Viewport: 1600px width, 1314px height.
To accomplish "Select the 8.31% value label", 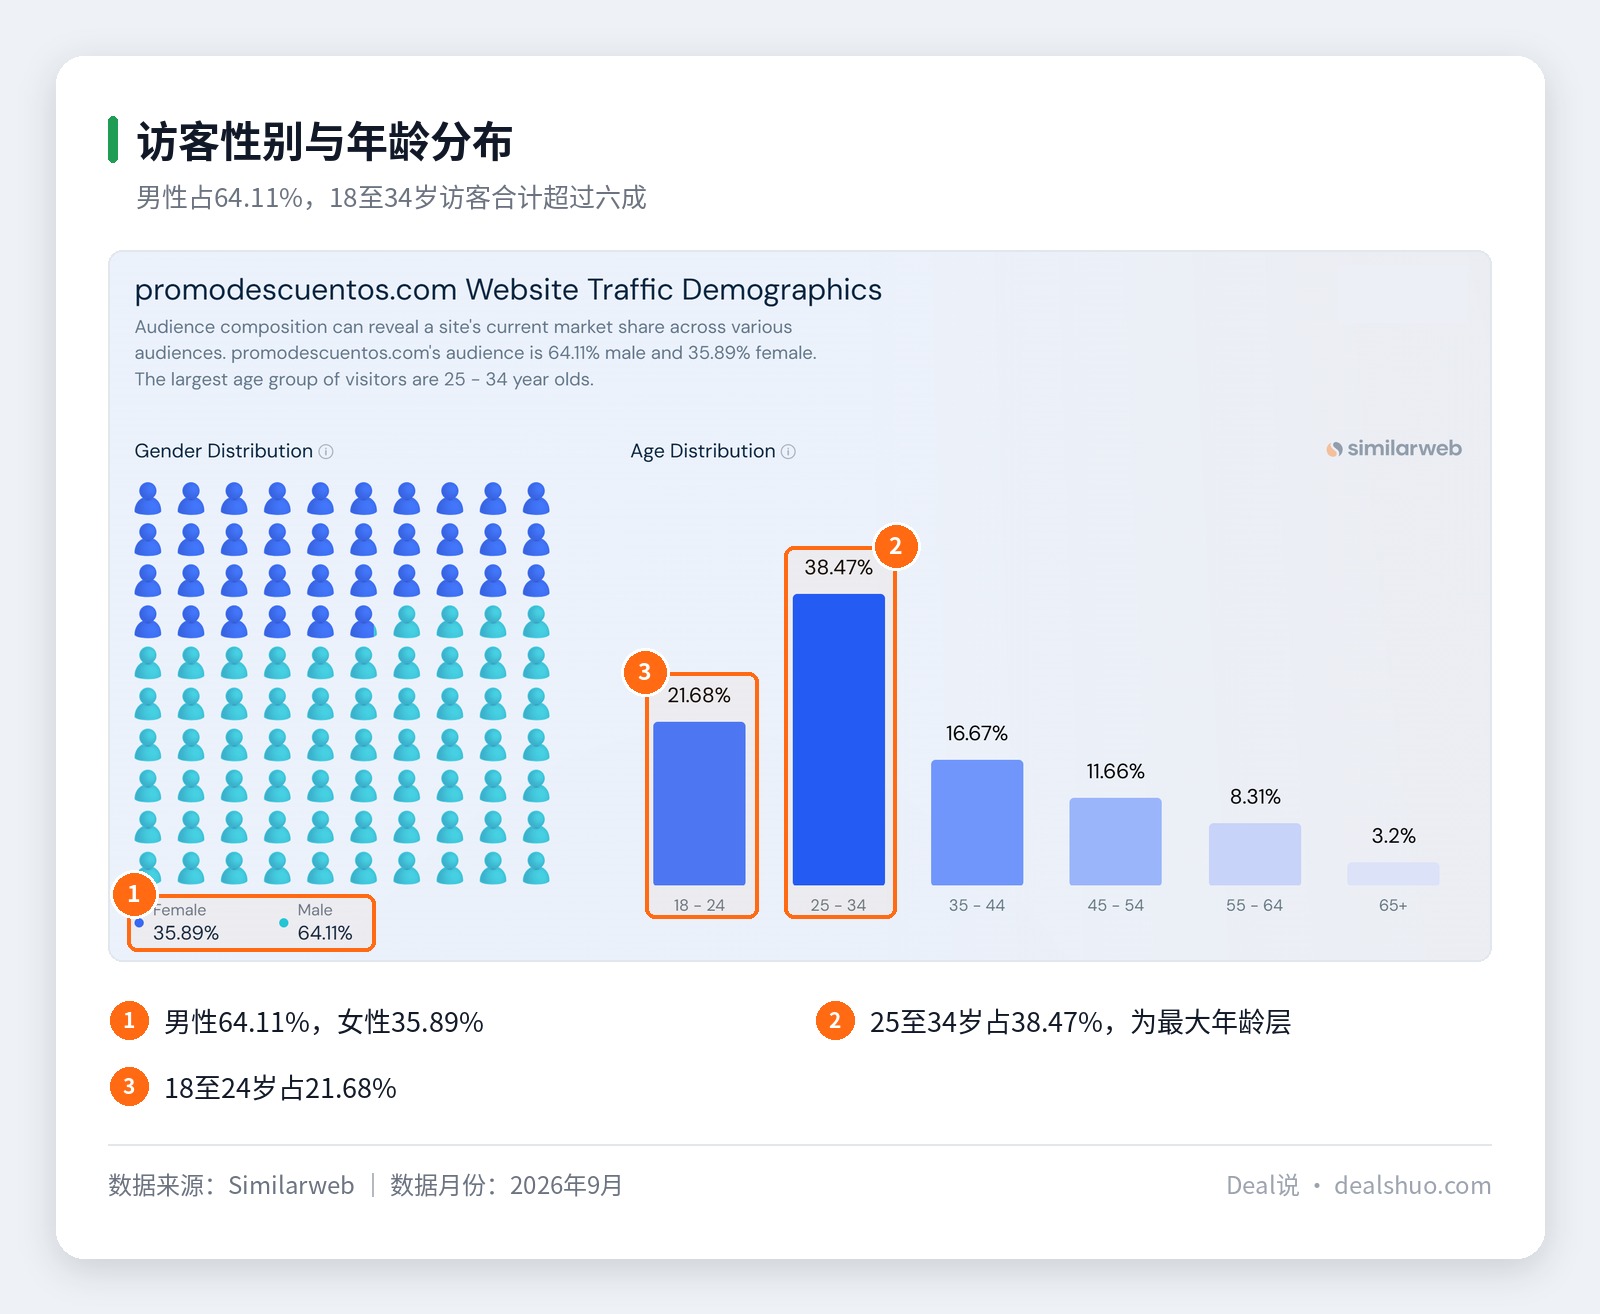I will click(x=1255, y=796).
